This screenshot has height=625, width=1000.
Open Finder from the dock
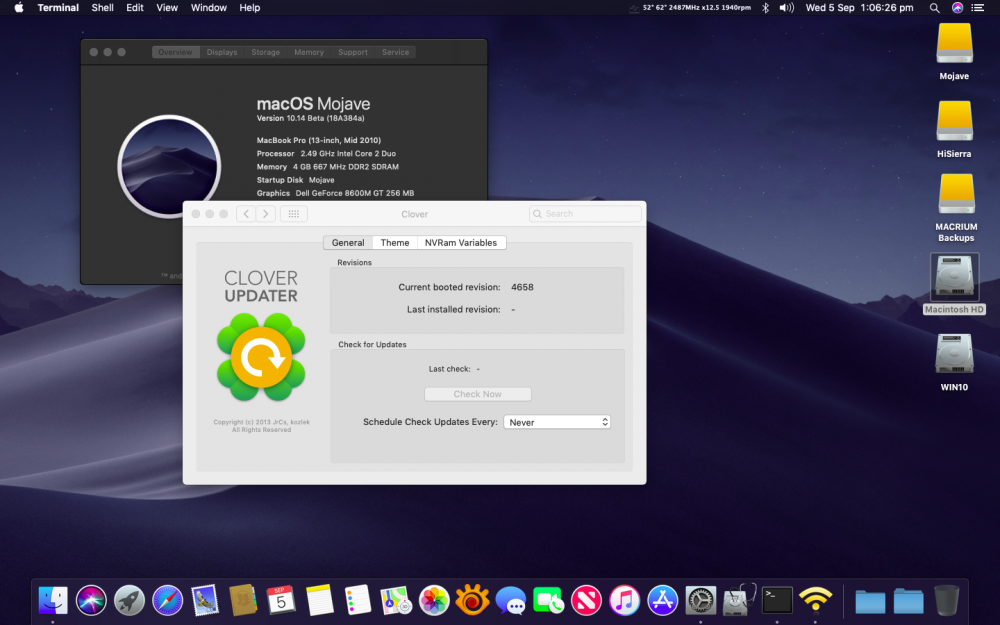pyautogui.click(x=53, y=600)
